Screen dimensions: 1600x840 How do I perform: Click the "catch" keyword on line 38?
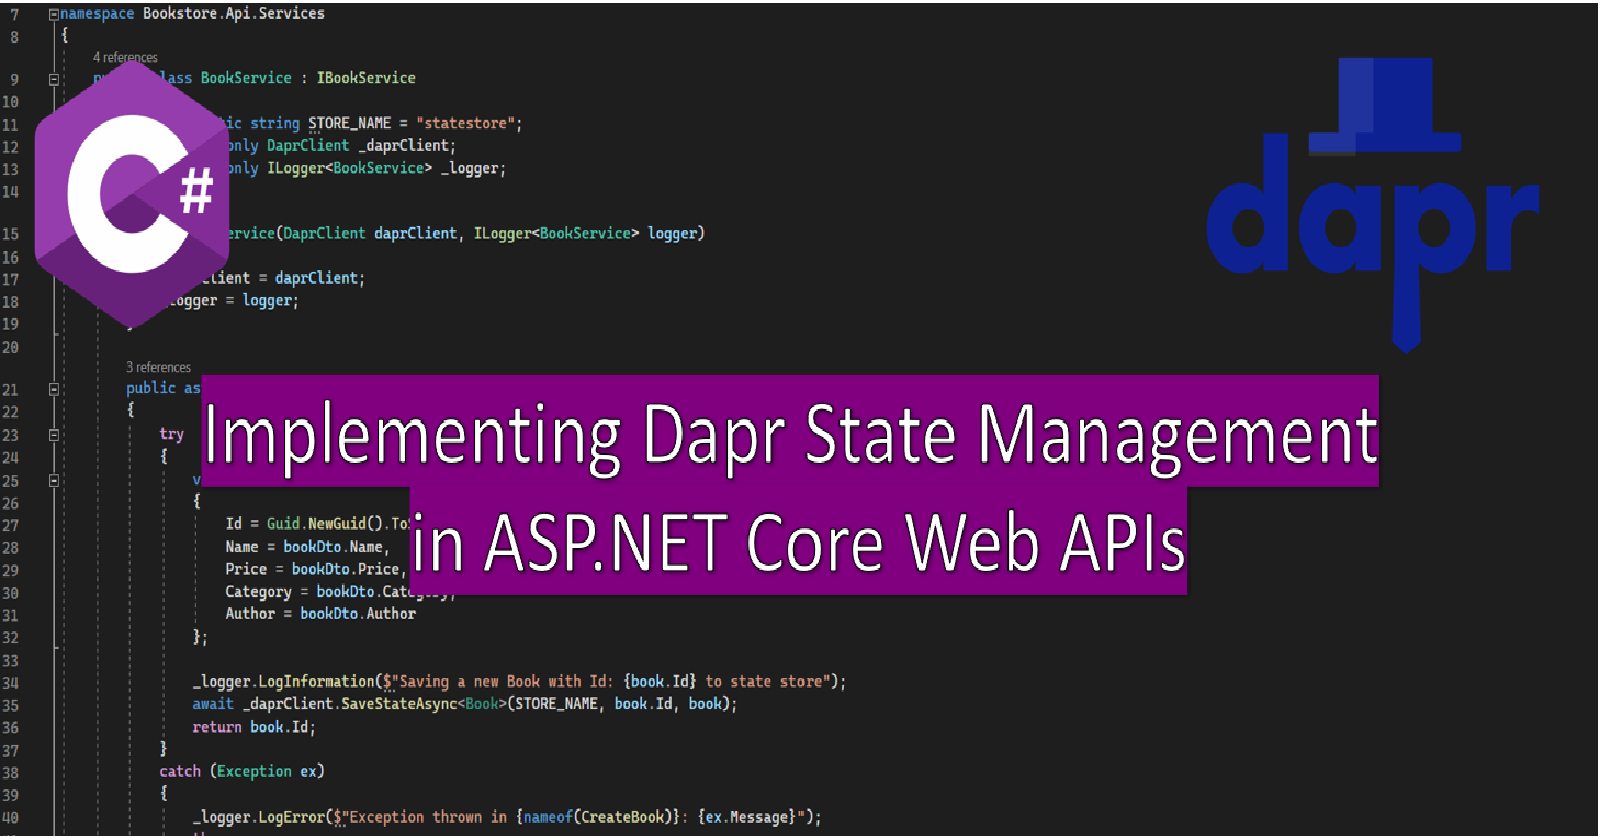point(180,771)
